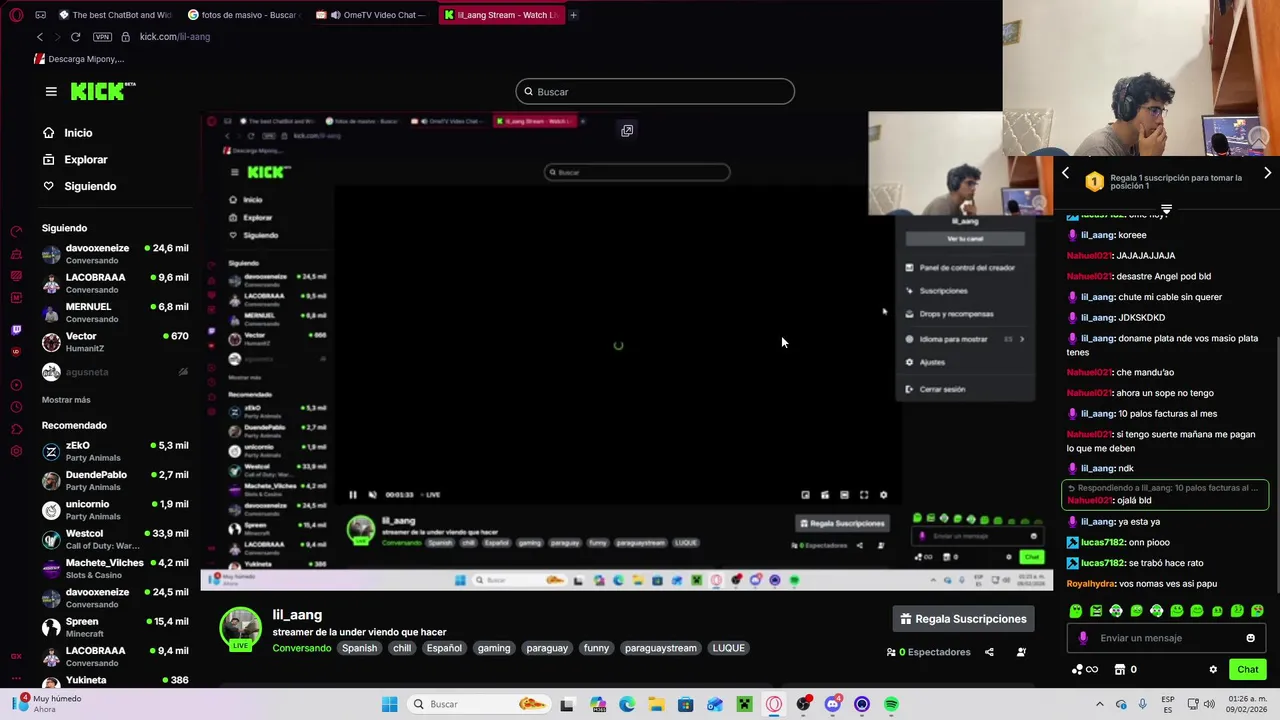Image resolution: width=1280 pixels, height=720 pixels.
Task: Click the Enviar un mensaje chat input
Action: pos(1165,638)
